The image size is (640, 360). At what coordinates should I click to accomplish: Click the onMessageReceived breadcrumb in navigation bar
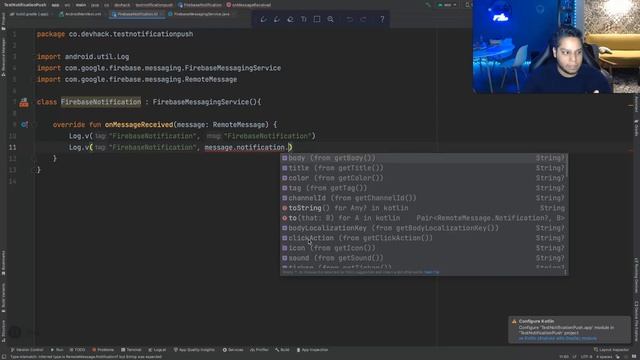(x=249, y=5)
